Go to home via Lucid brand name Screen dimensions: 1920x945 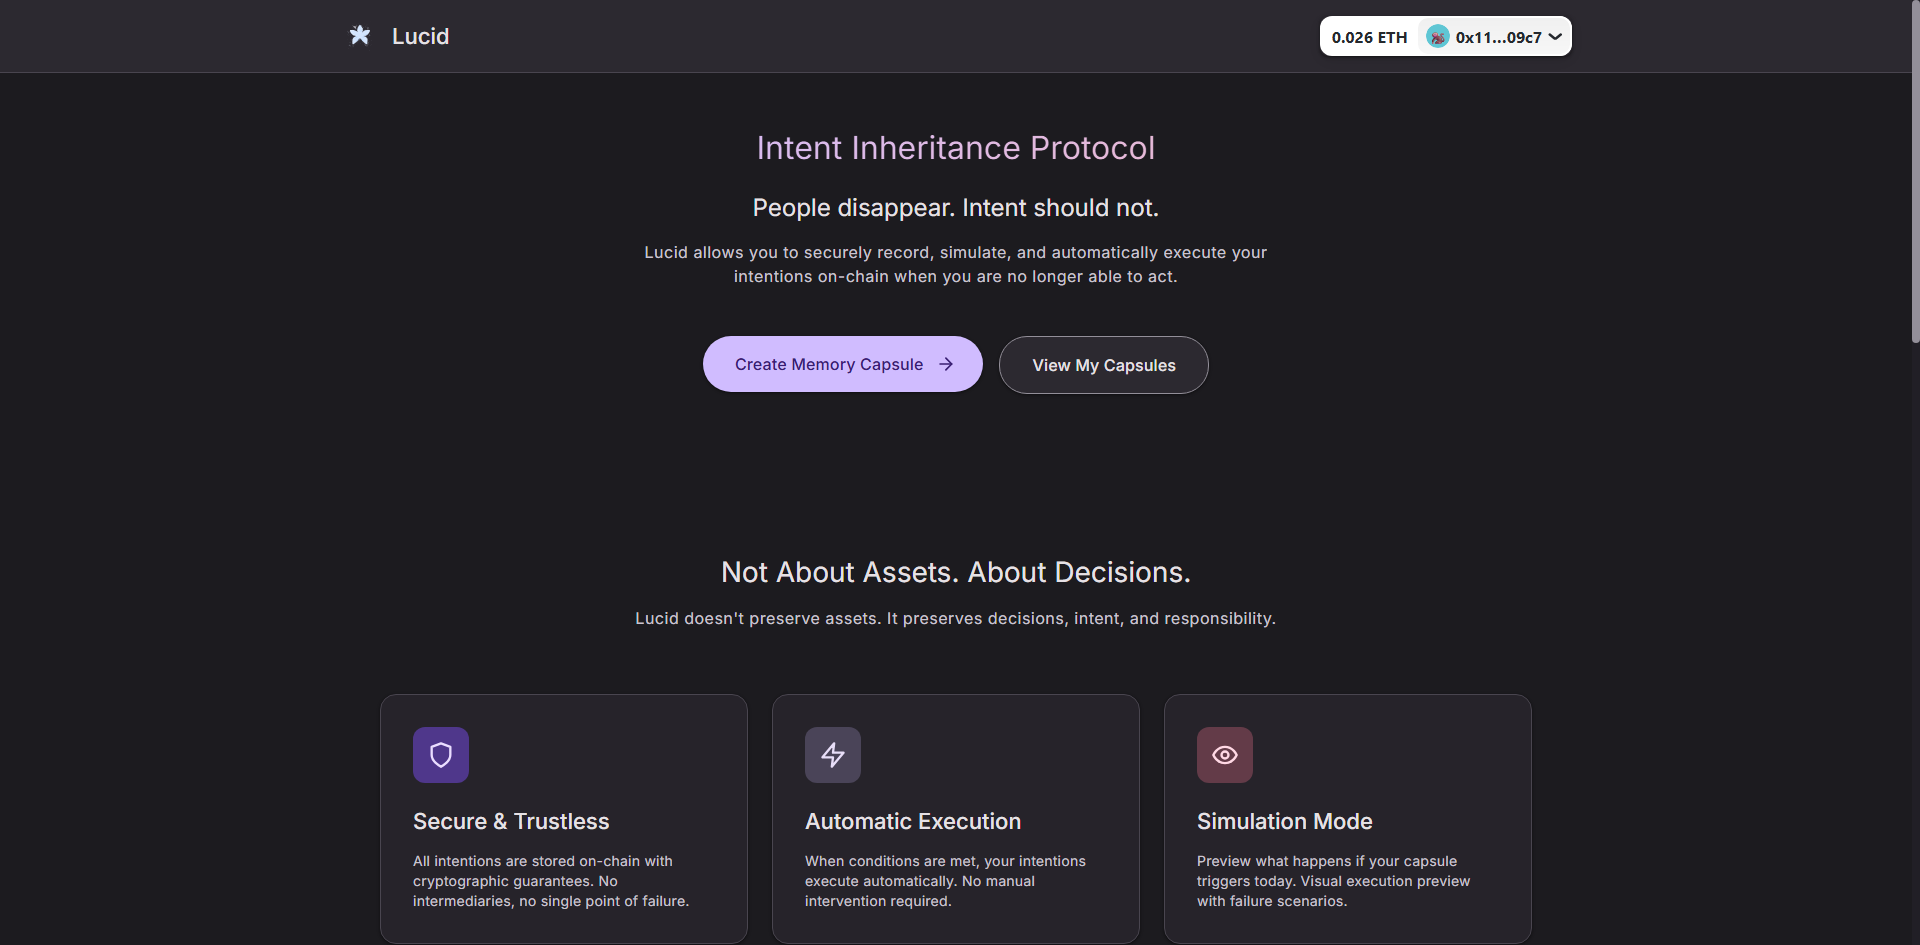coord(420,36)
